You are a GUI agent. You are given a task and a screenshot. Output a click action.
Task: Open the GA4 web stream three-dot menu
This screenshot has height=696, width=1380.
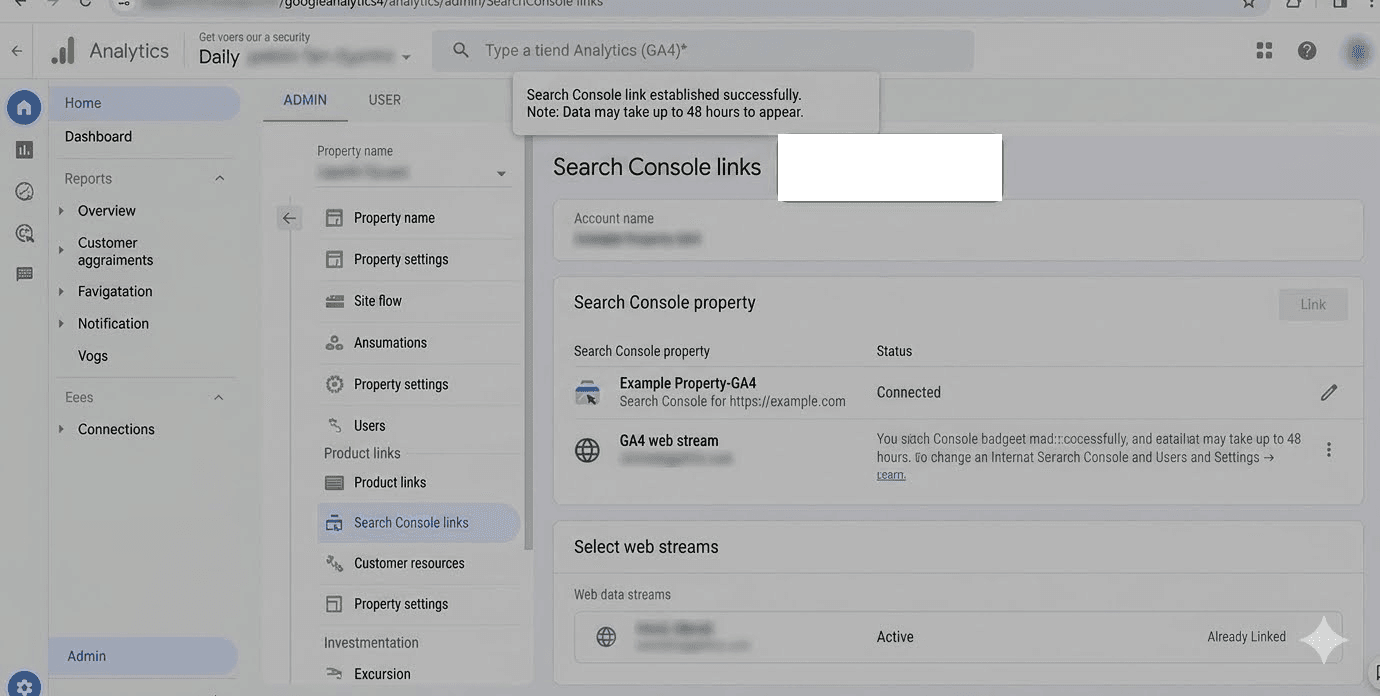[x=1328, y=450]
